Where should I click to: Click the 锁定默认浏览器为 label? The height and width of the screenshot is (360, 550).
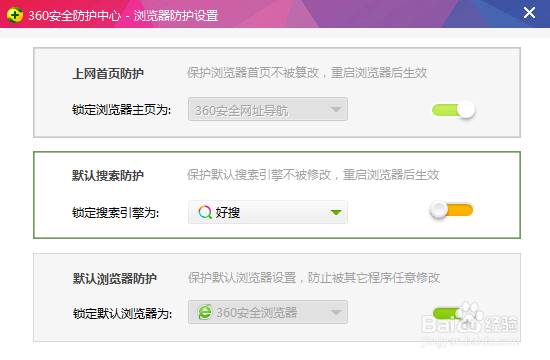122,313
